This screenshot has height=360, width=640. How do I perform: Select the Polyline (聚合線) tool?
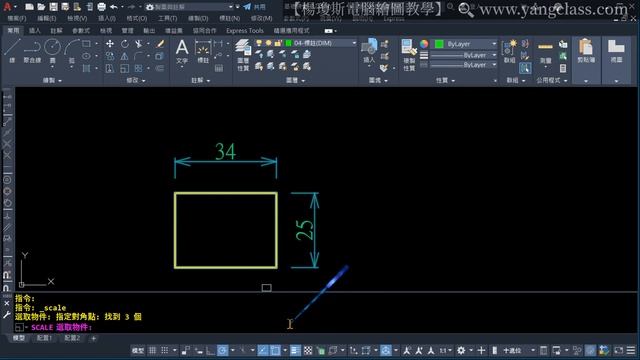point(32,51)
